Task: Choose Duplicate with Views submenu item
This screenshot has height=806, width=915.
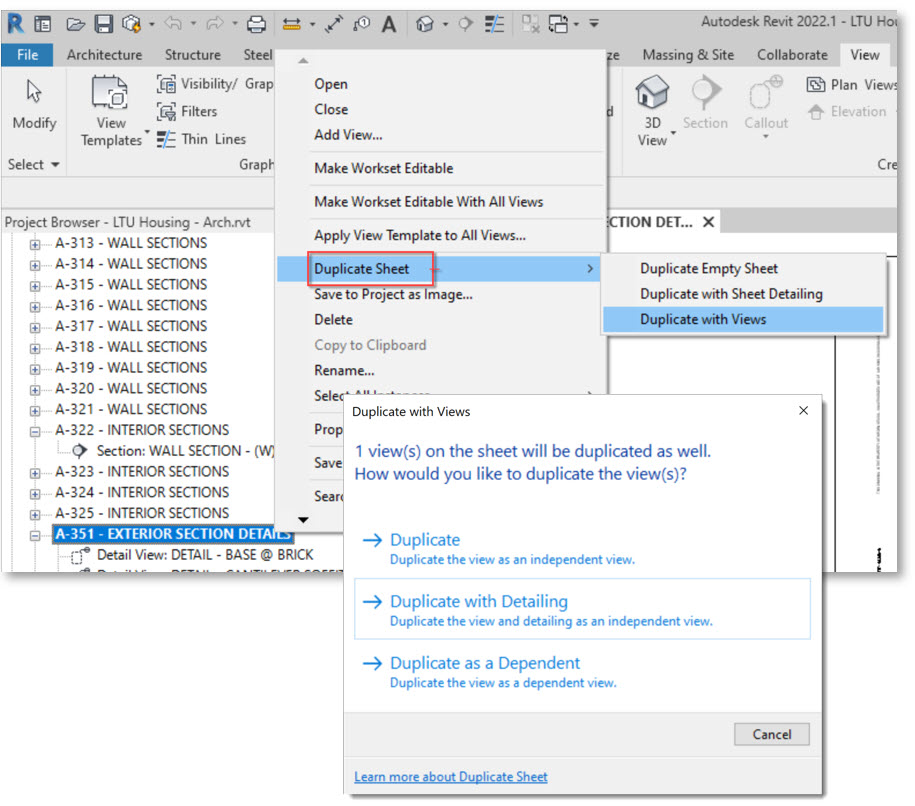Action: click(x=743, y=319)
